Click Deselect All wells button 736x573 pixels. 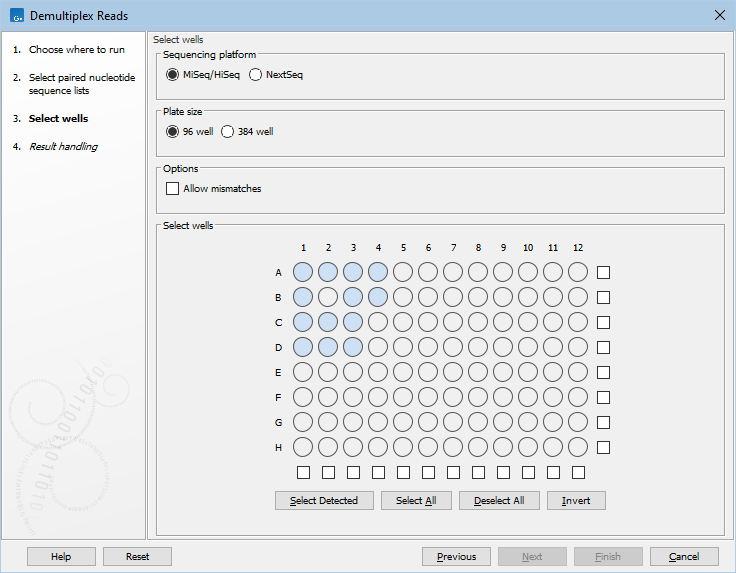(499, 500)
